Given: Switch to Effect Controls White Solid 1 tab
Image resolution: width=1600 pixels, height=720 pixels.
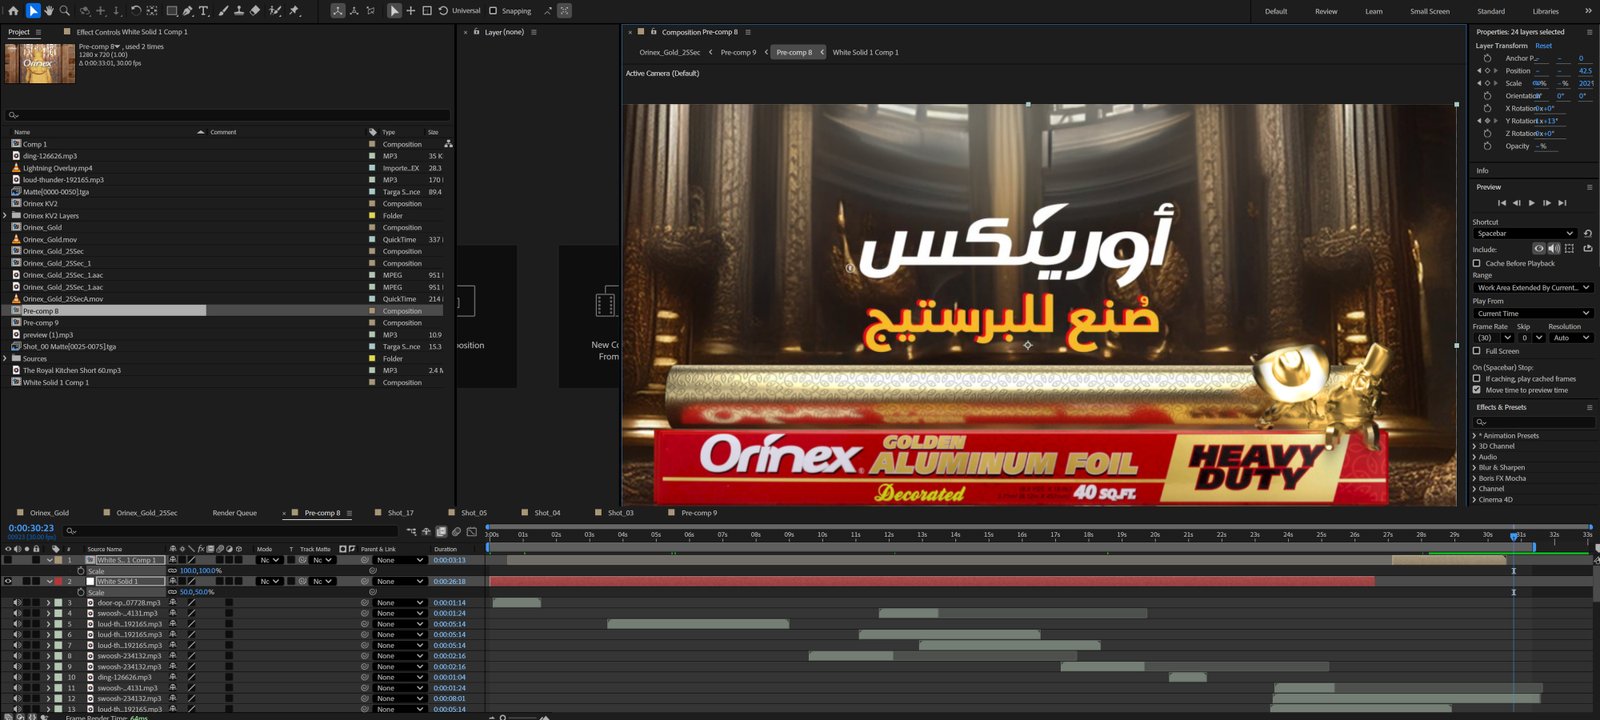Looking at the screenshot, I should [132, 32].
